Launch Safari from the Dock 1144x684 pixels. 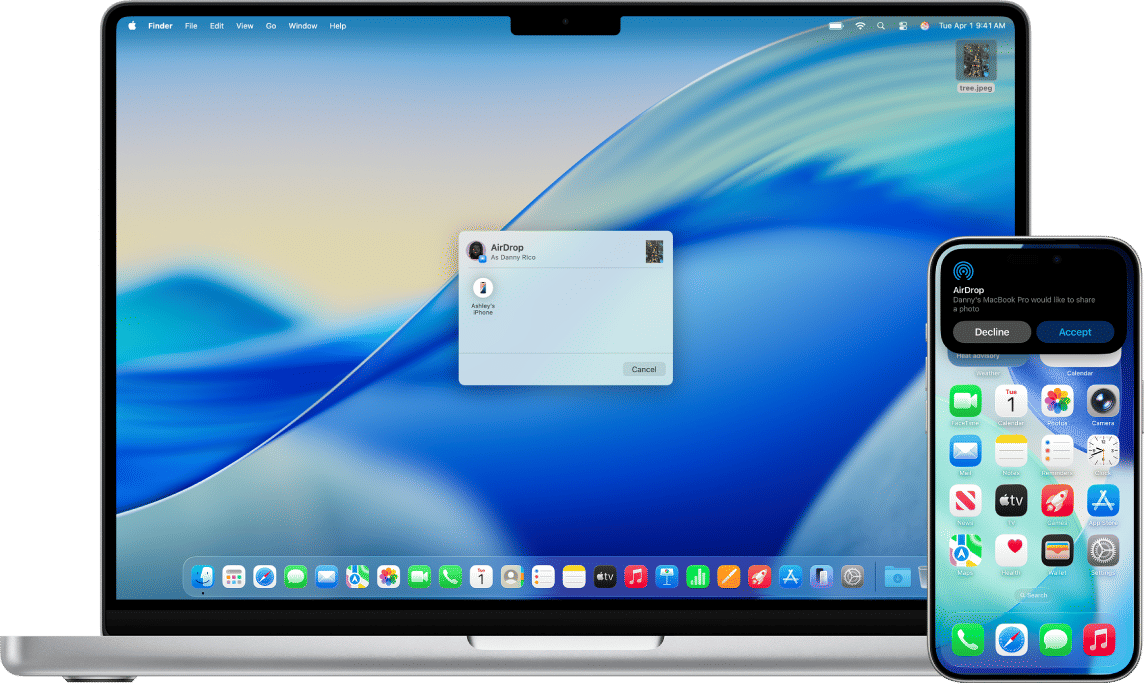[x=263, y=576]
